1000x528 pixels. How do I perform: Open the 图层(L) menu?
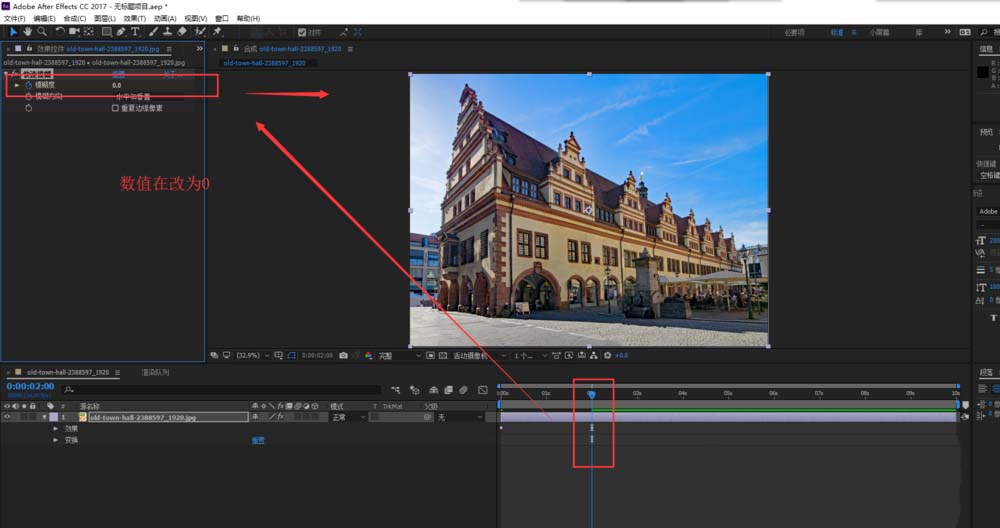tap(104, 18)
